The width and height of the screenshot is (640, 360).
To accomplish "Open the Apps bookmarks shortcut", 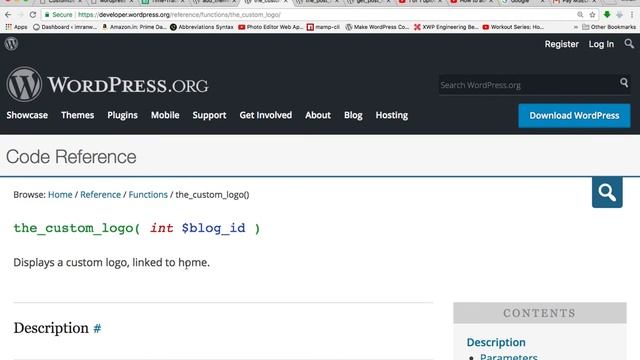I will pyautogui.click(x=16, y=27).
